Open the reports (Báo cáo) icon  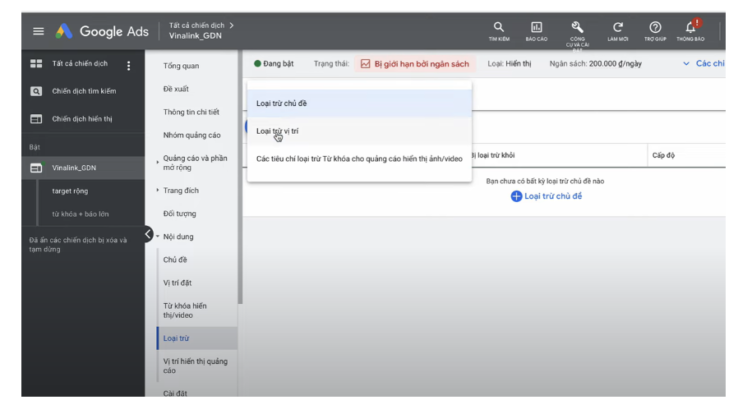coord(536,30)
